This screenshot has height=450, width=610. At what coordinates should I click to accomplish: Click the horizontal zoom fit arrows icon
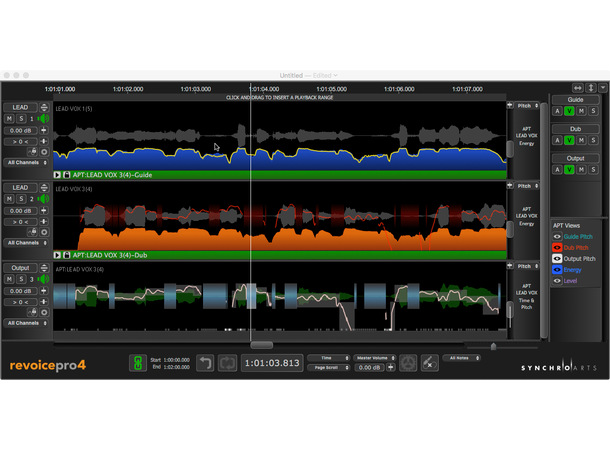578,88
